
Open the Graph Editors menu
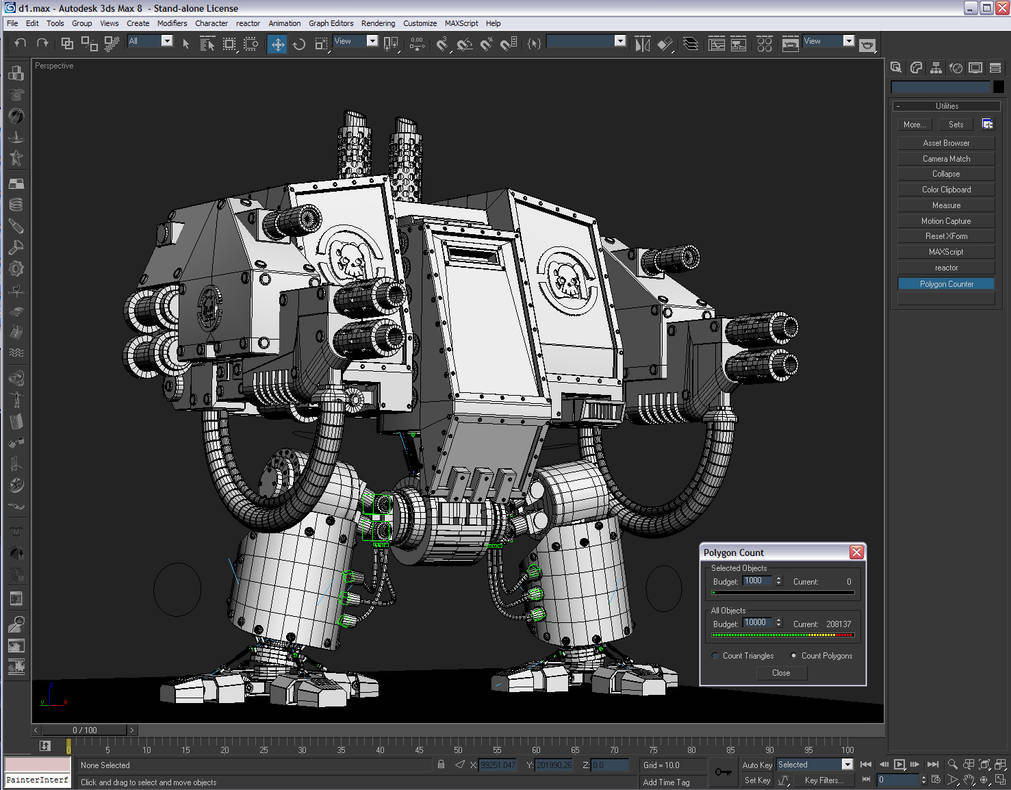coord(331,23)
